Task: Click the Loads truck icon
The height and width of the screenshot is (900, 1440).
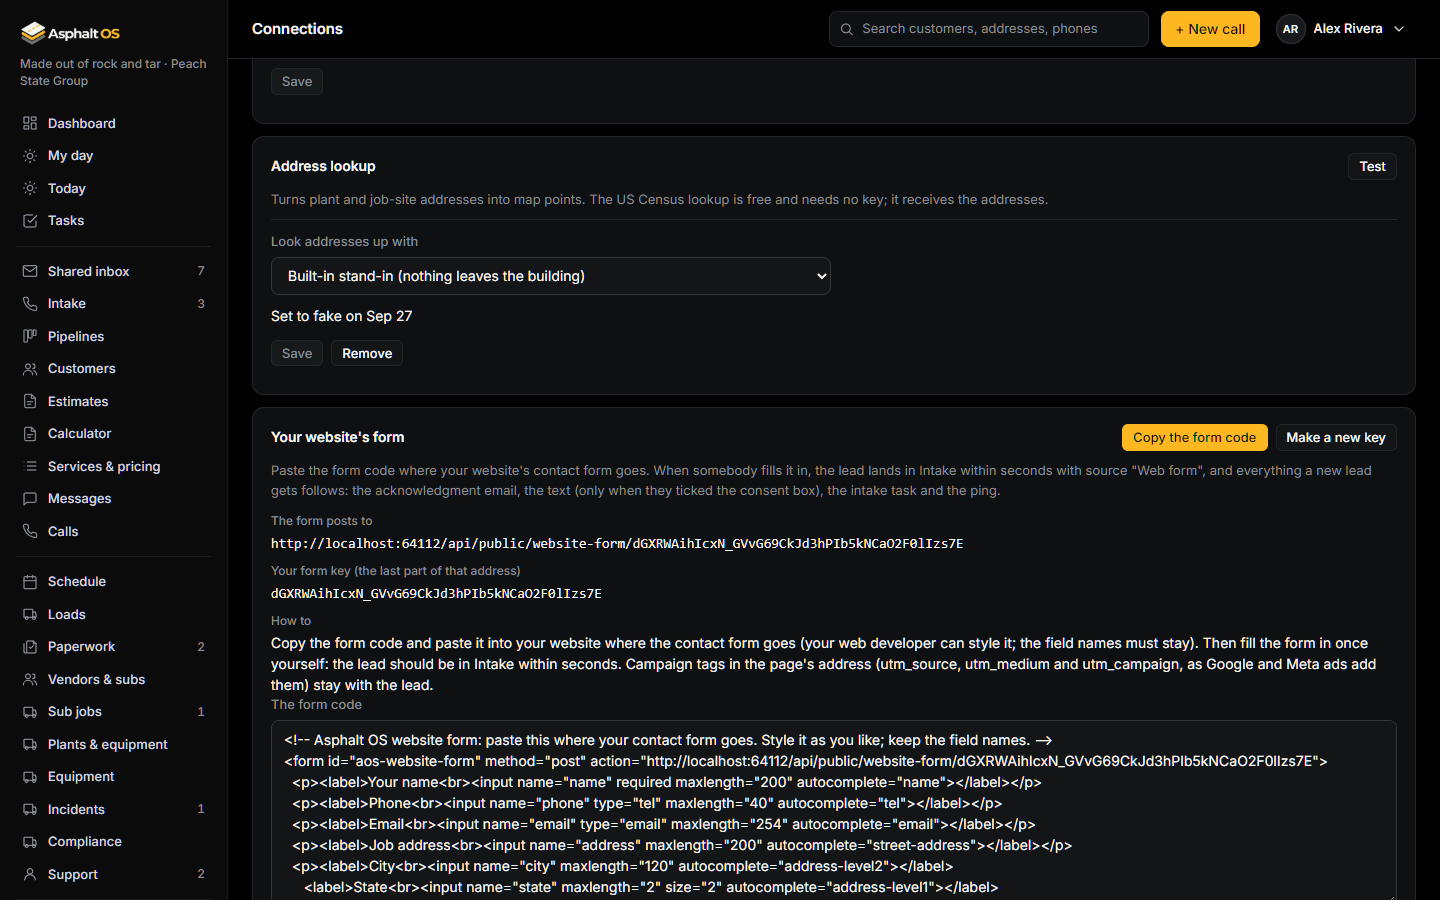Action: point(30,614)
